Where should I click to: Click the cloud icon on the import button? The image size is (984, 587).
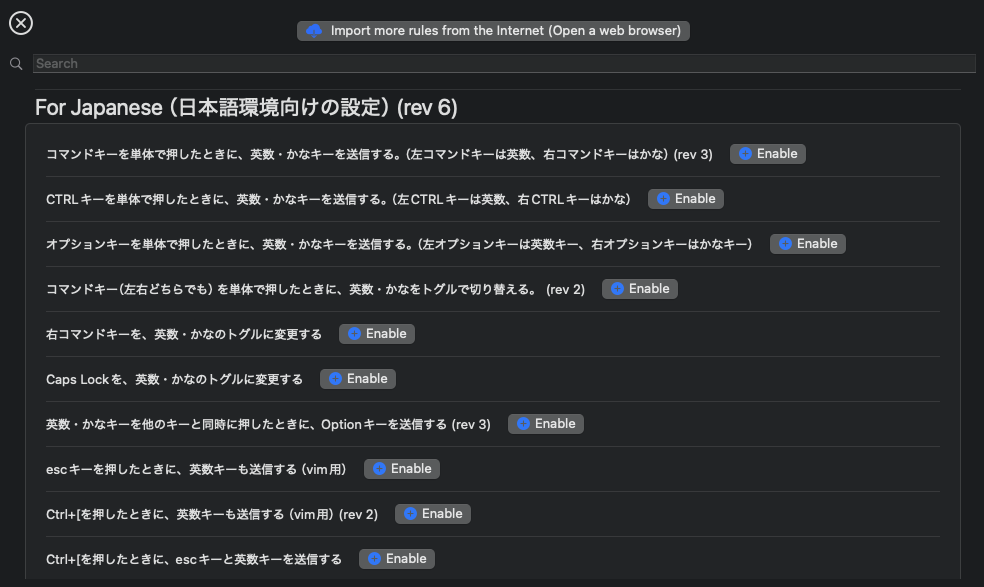[313, 30]
